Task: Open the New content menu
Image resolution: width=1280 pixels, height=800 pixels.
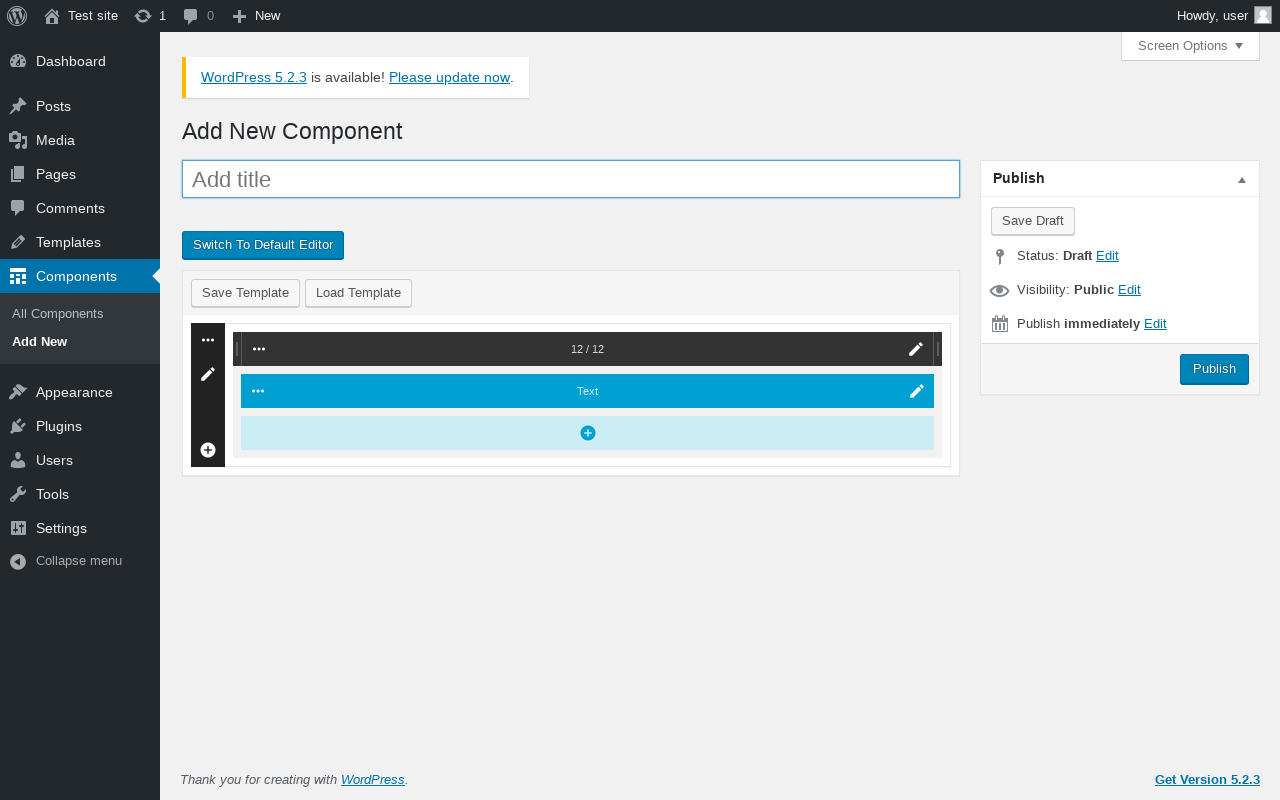Action: 256,16
